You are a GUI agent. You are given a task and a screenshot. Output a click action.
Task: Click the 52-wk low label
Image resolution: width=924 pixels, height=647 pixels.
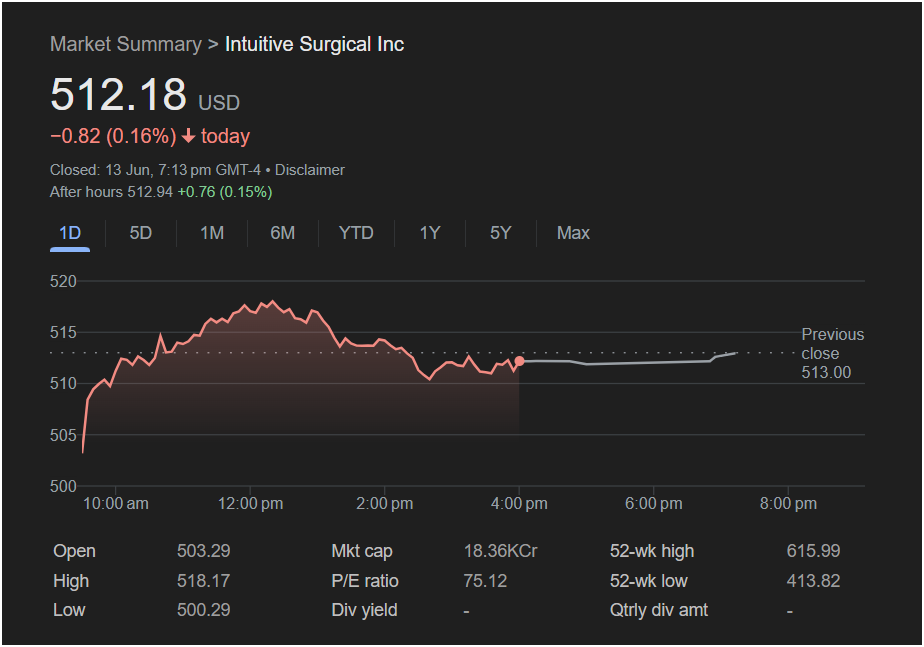pos(649,581)
